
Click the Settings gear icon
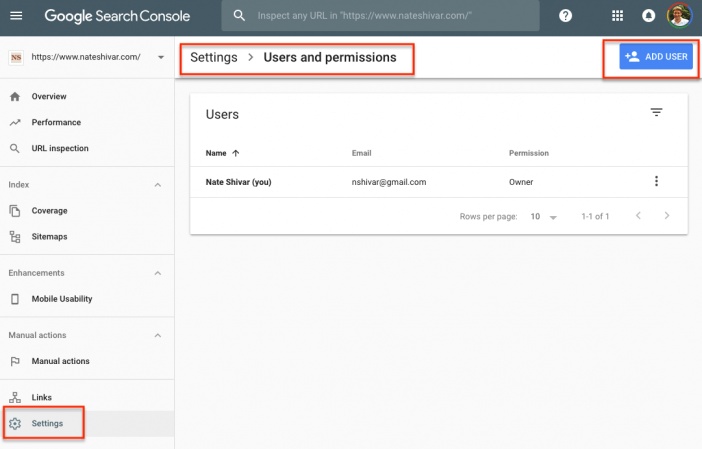click(15, 423)
